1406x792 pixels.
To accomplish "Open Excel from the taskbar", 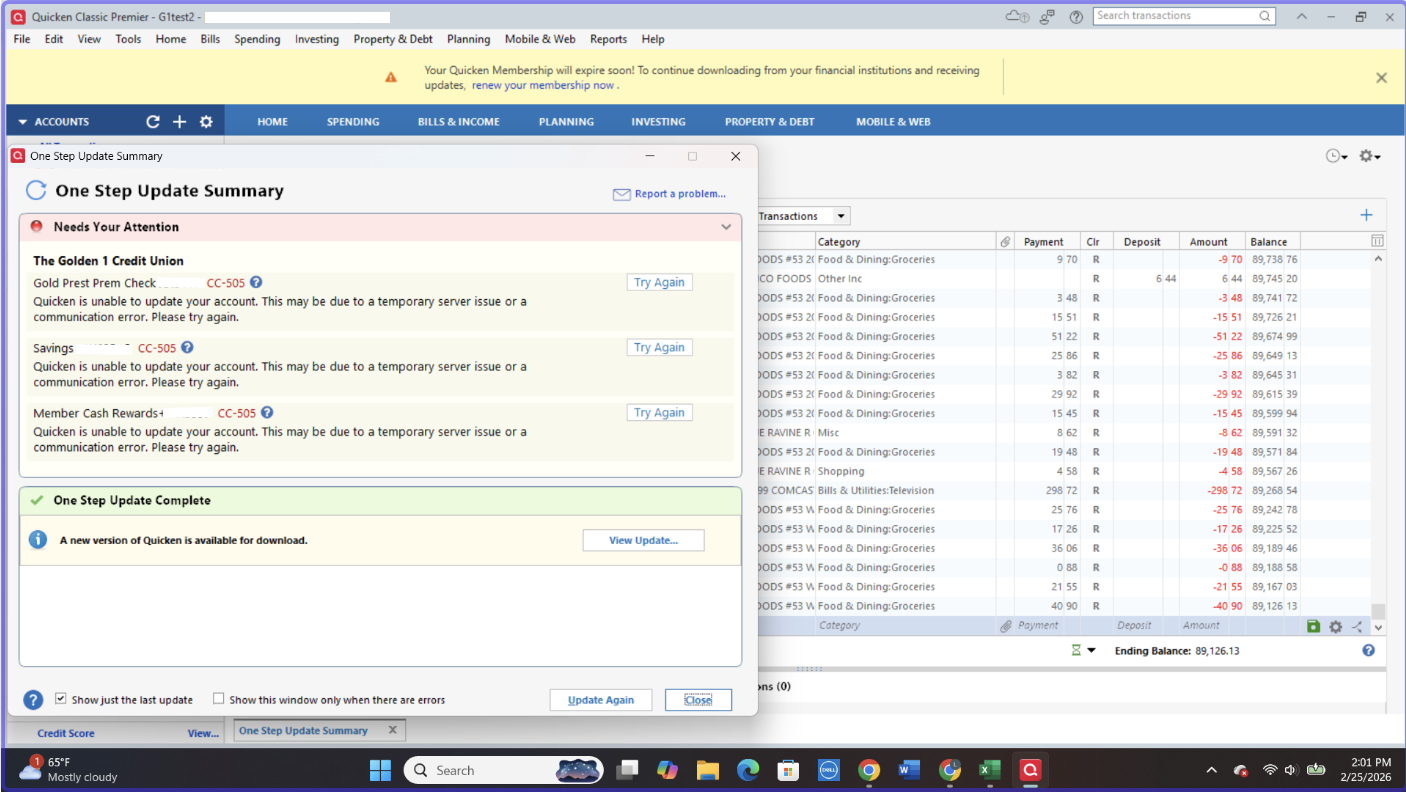I will [x=989, y=770].
